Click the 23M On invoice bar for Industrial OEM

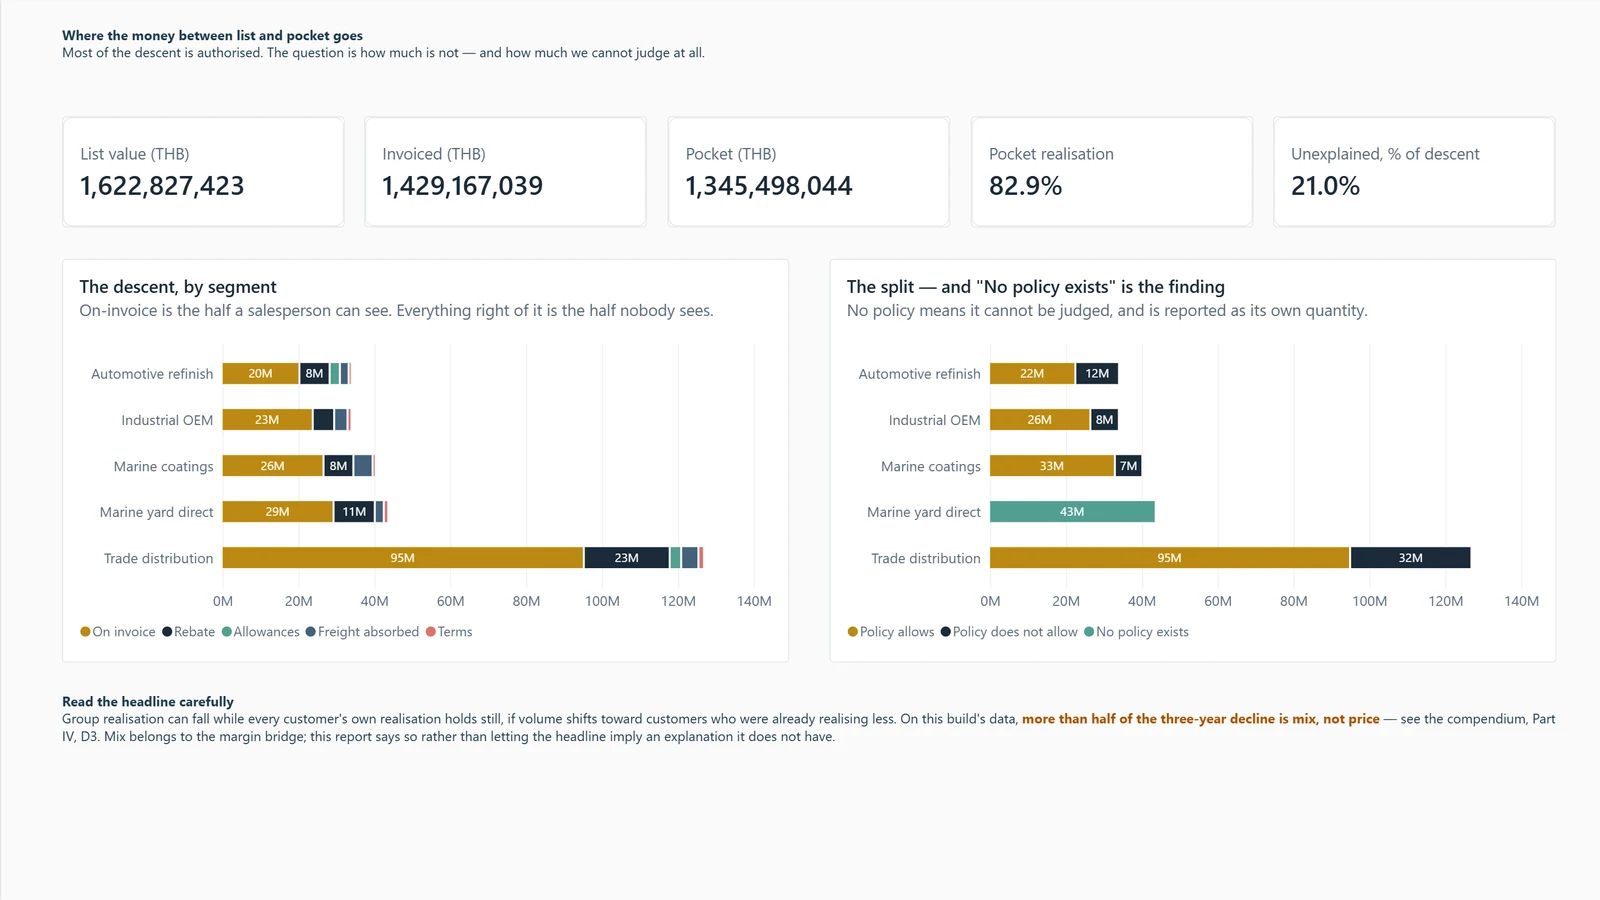pos(267,420)
